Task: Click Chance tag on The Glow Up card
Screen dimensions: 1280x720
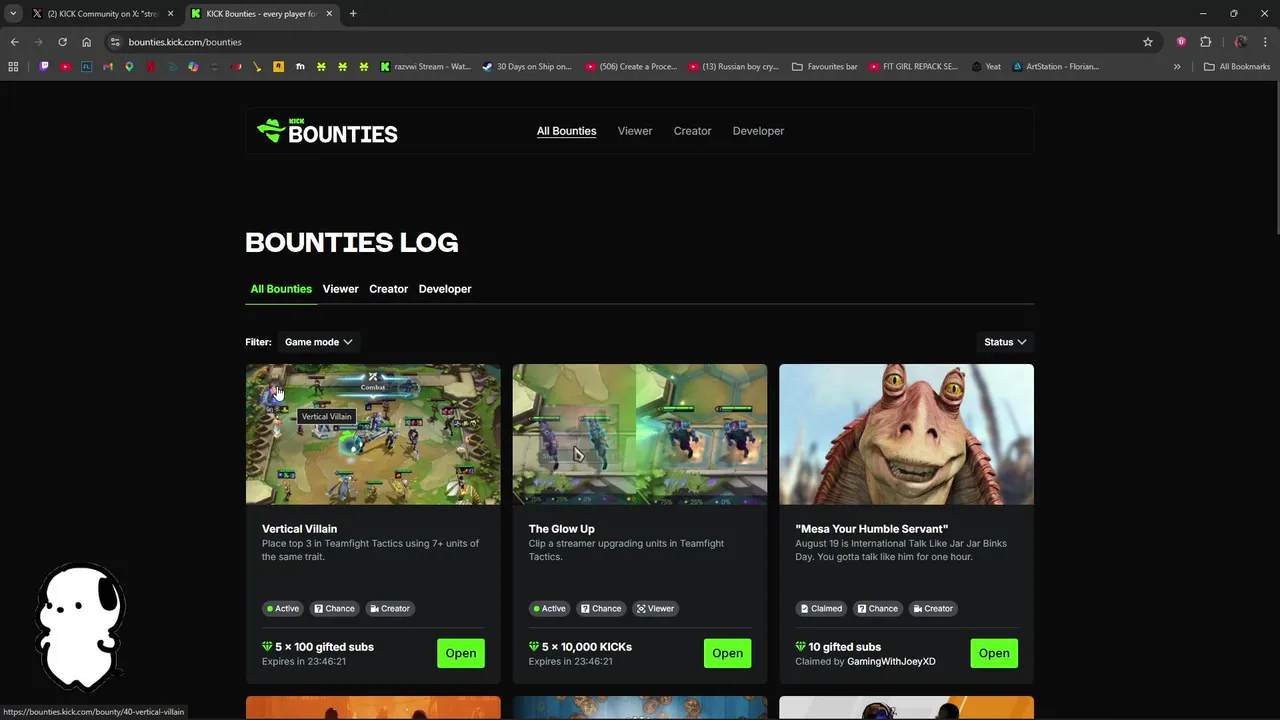Action: click(600, 608)
